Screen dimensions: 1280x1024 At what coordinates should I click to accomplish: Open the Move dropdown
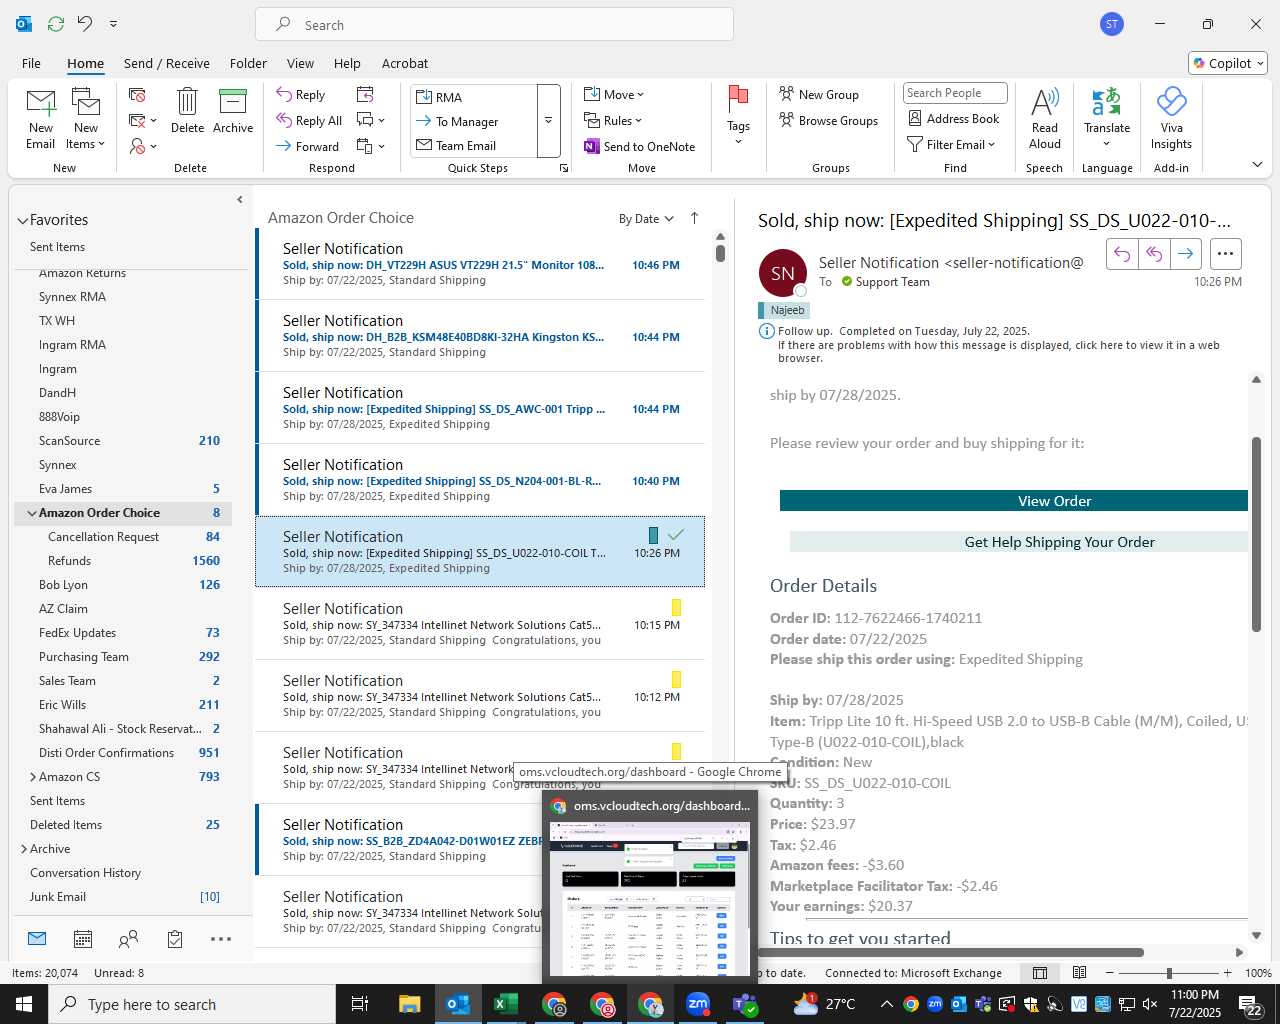[614, 94]
